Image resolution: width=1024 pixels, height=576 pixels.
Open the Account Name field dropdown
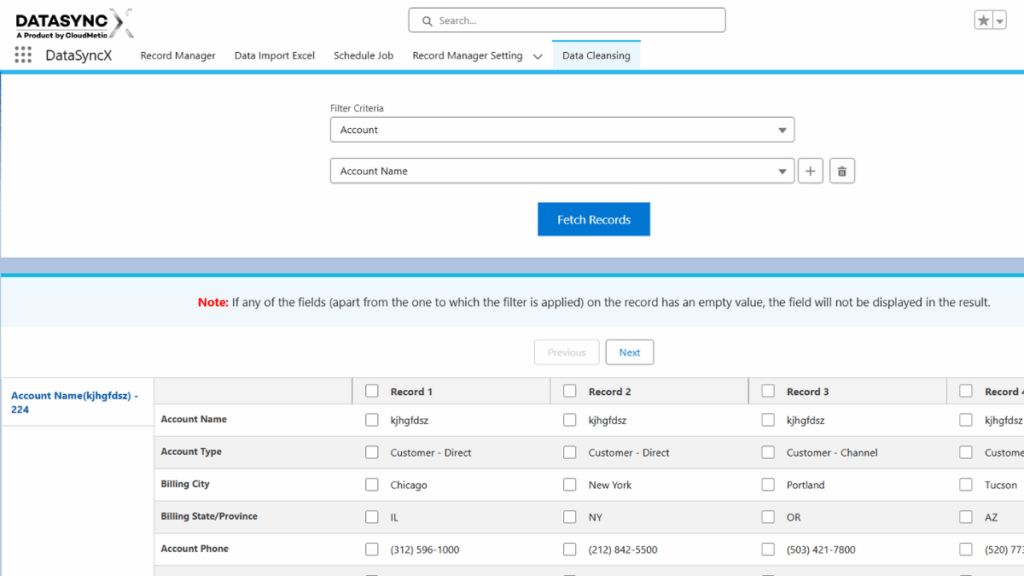tap(562, 170)
